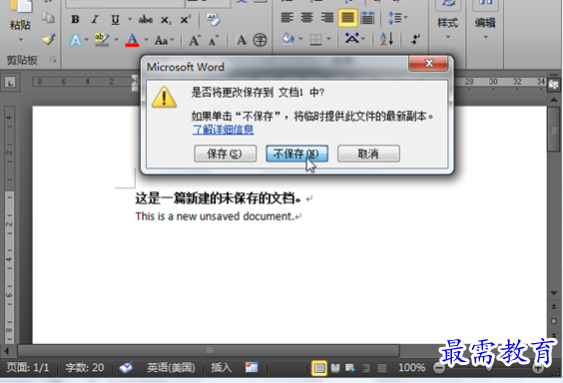Launch the Clipboard (剪贴板) pane
This screenshot has height=383, width=563.
[53, 60]
